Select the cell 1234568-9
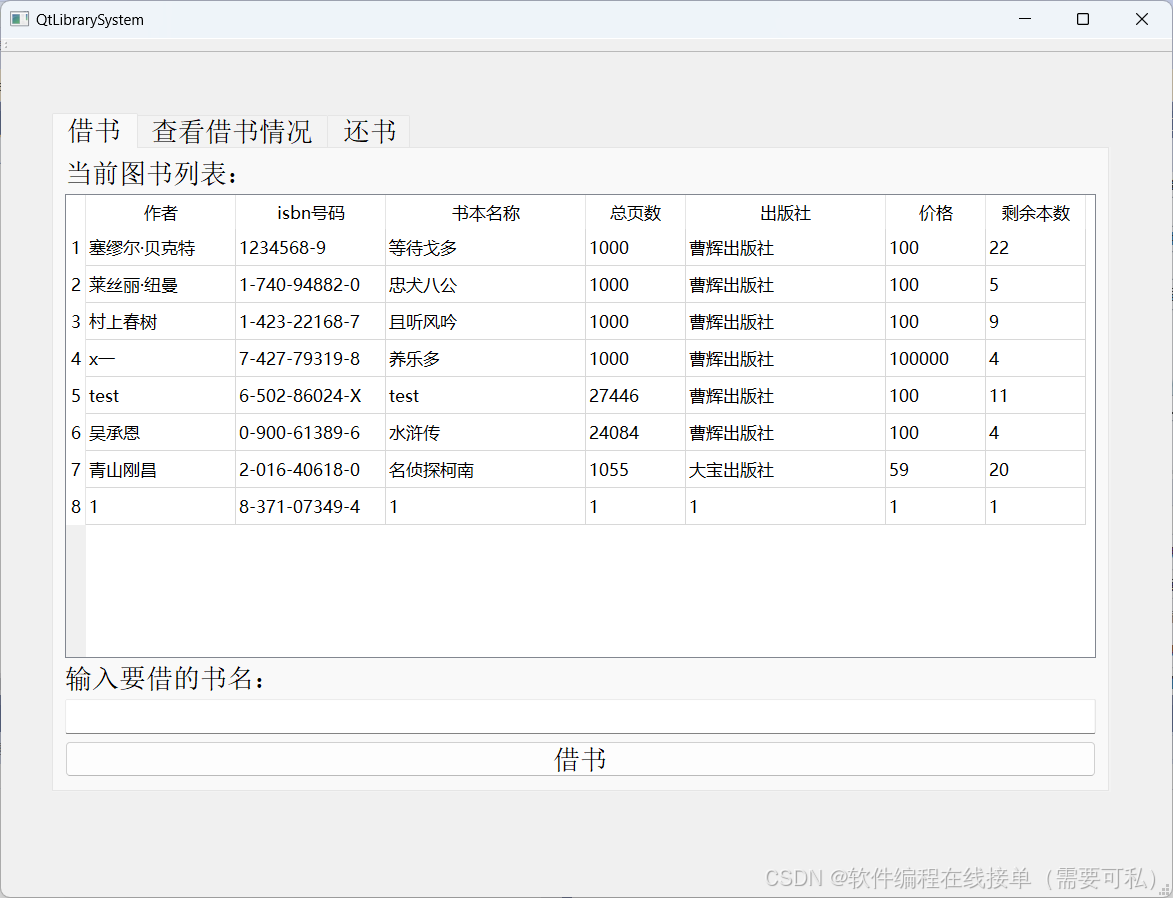Screen dimensions: 1173x898 310,248
